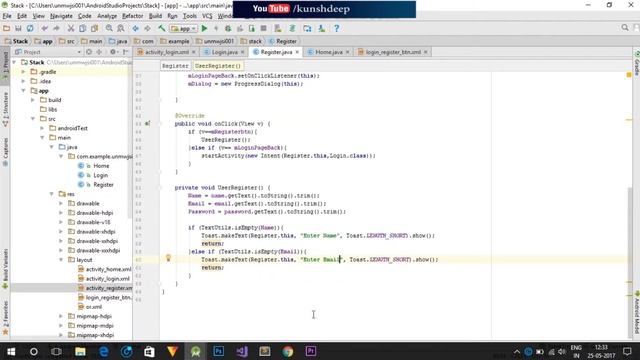Screen dimensions: 640x360
Task: Click the Cut scissors icon
Action: (x=71, y=28)
